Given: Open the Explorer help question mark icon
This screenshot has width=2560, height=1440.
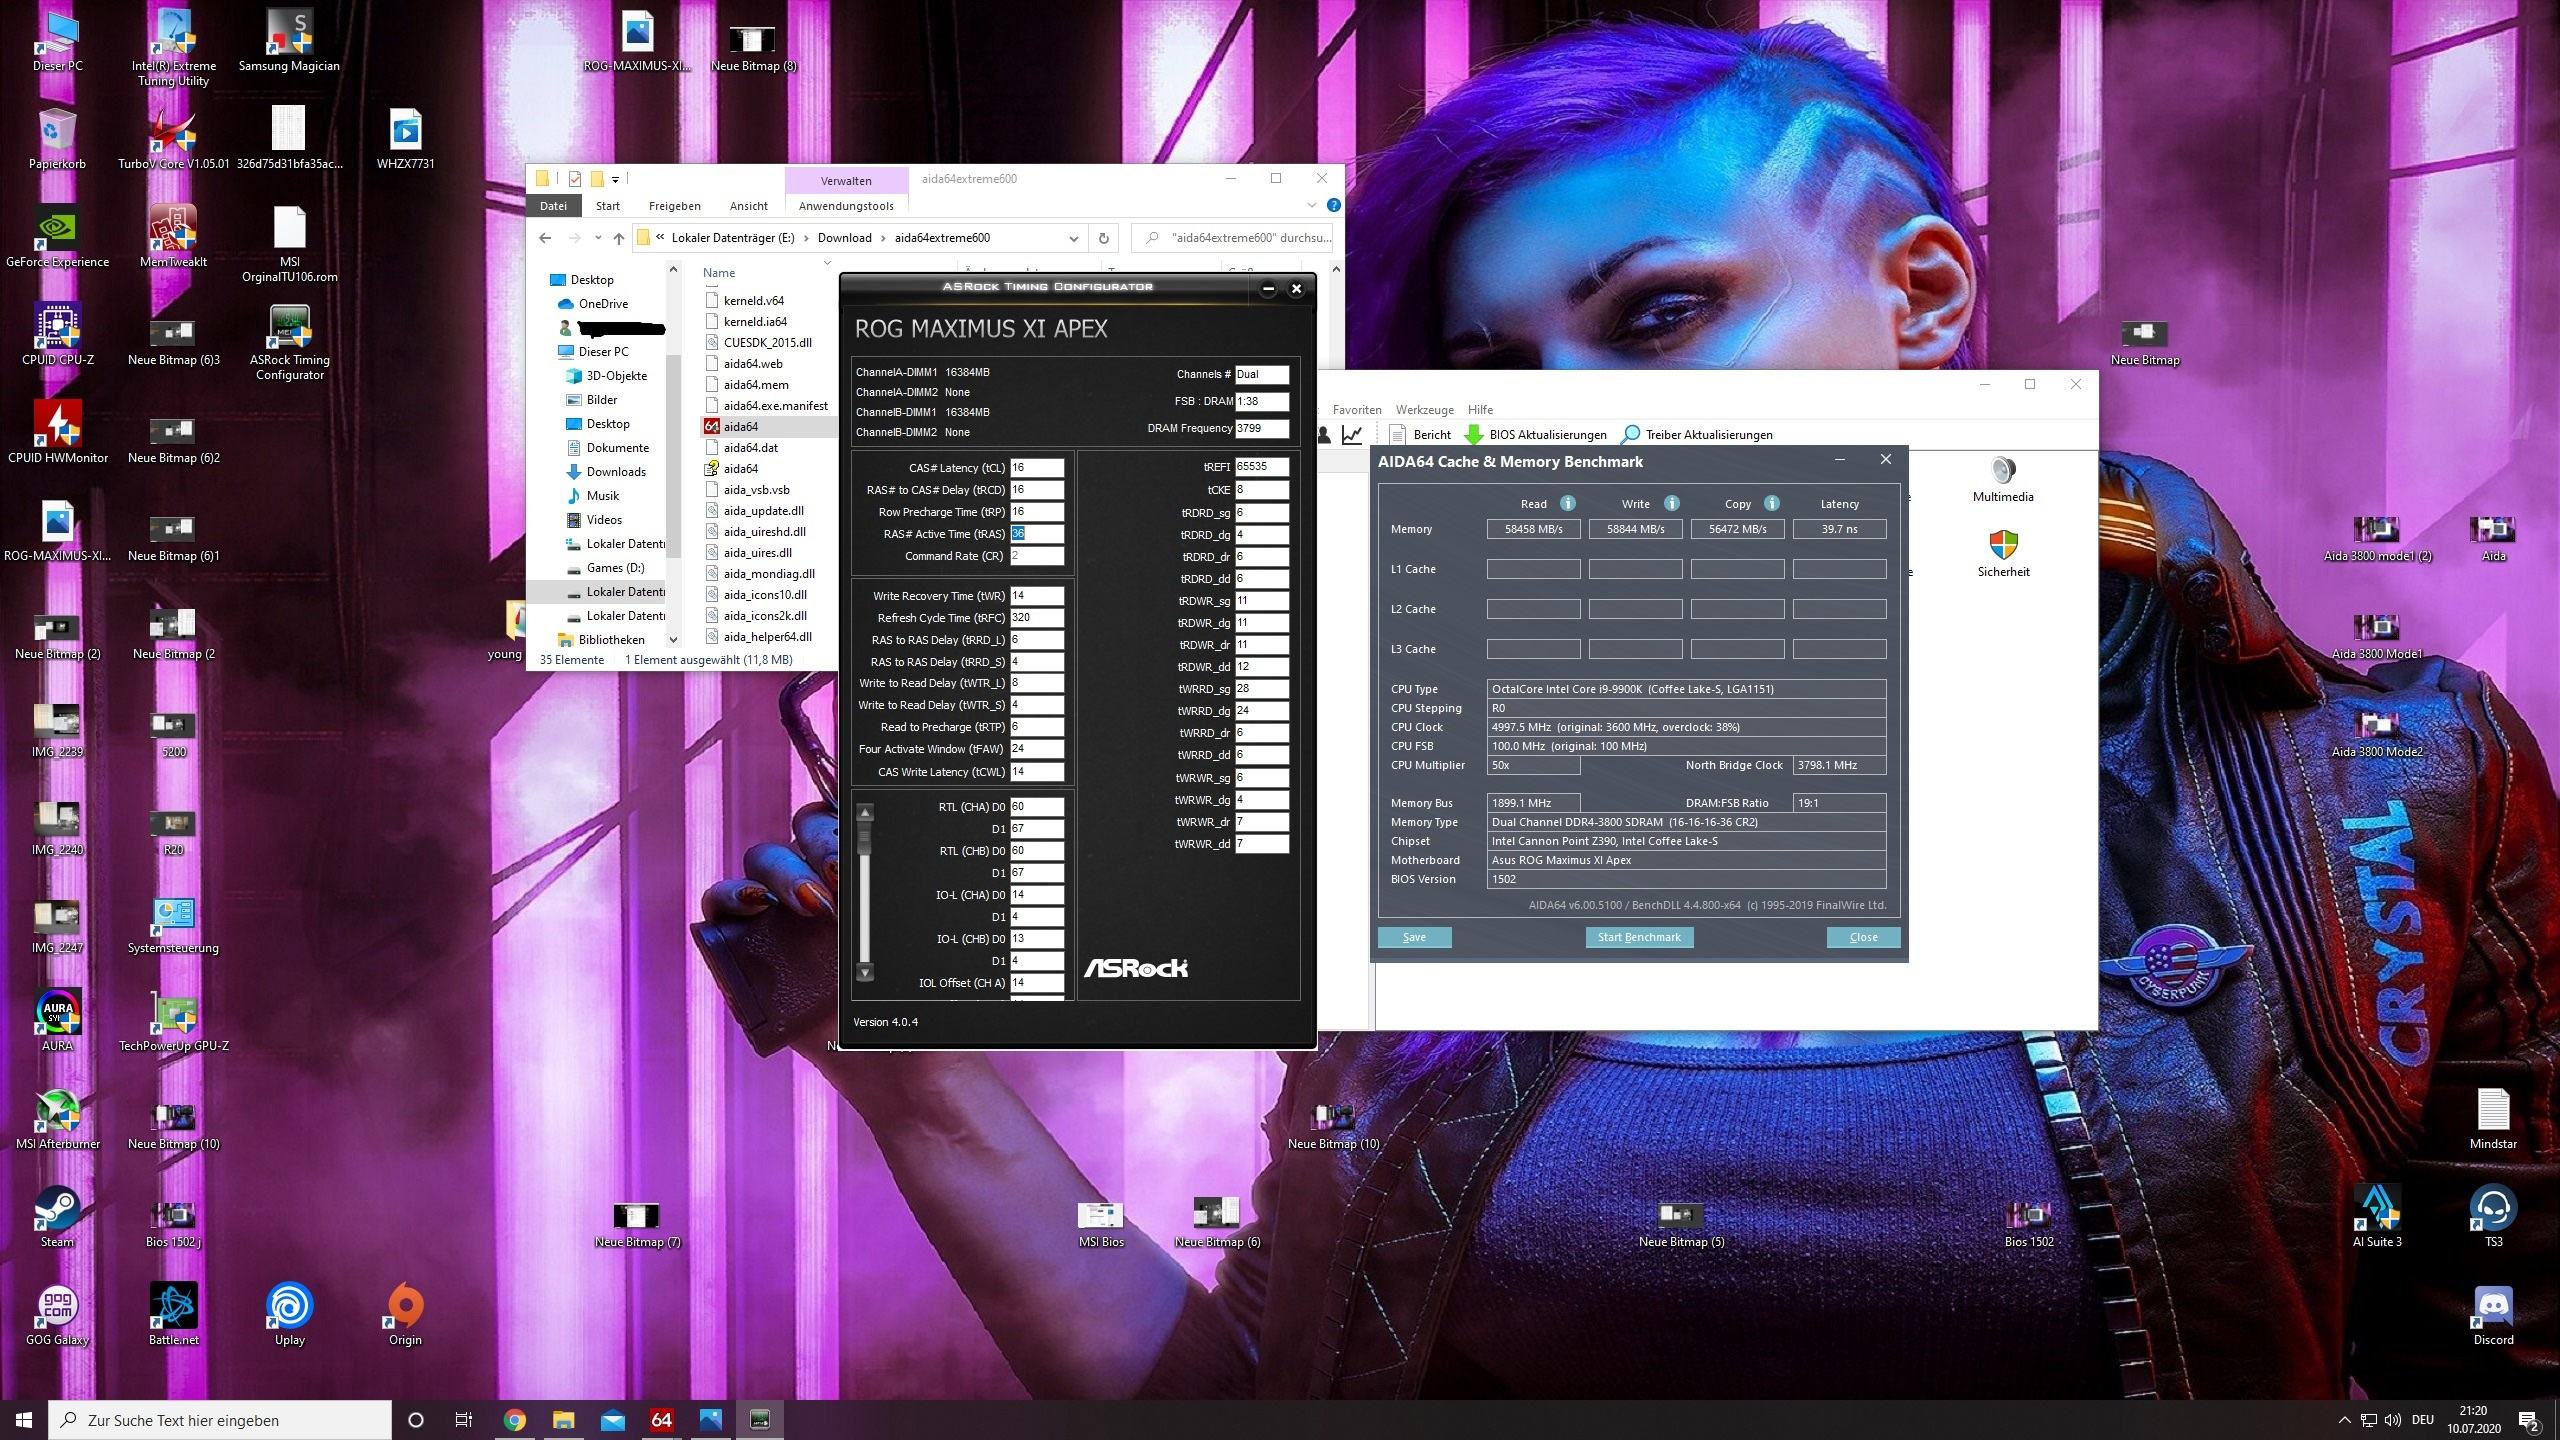Looking at the screenshot, I should (1333, 205).
